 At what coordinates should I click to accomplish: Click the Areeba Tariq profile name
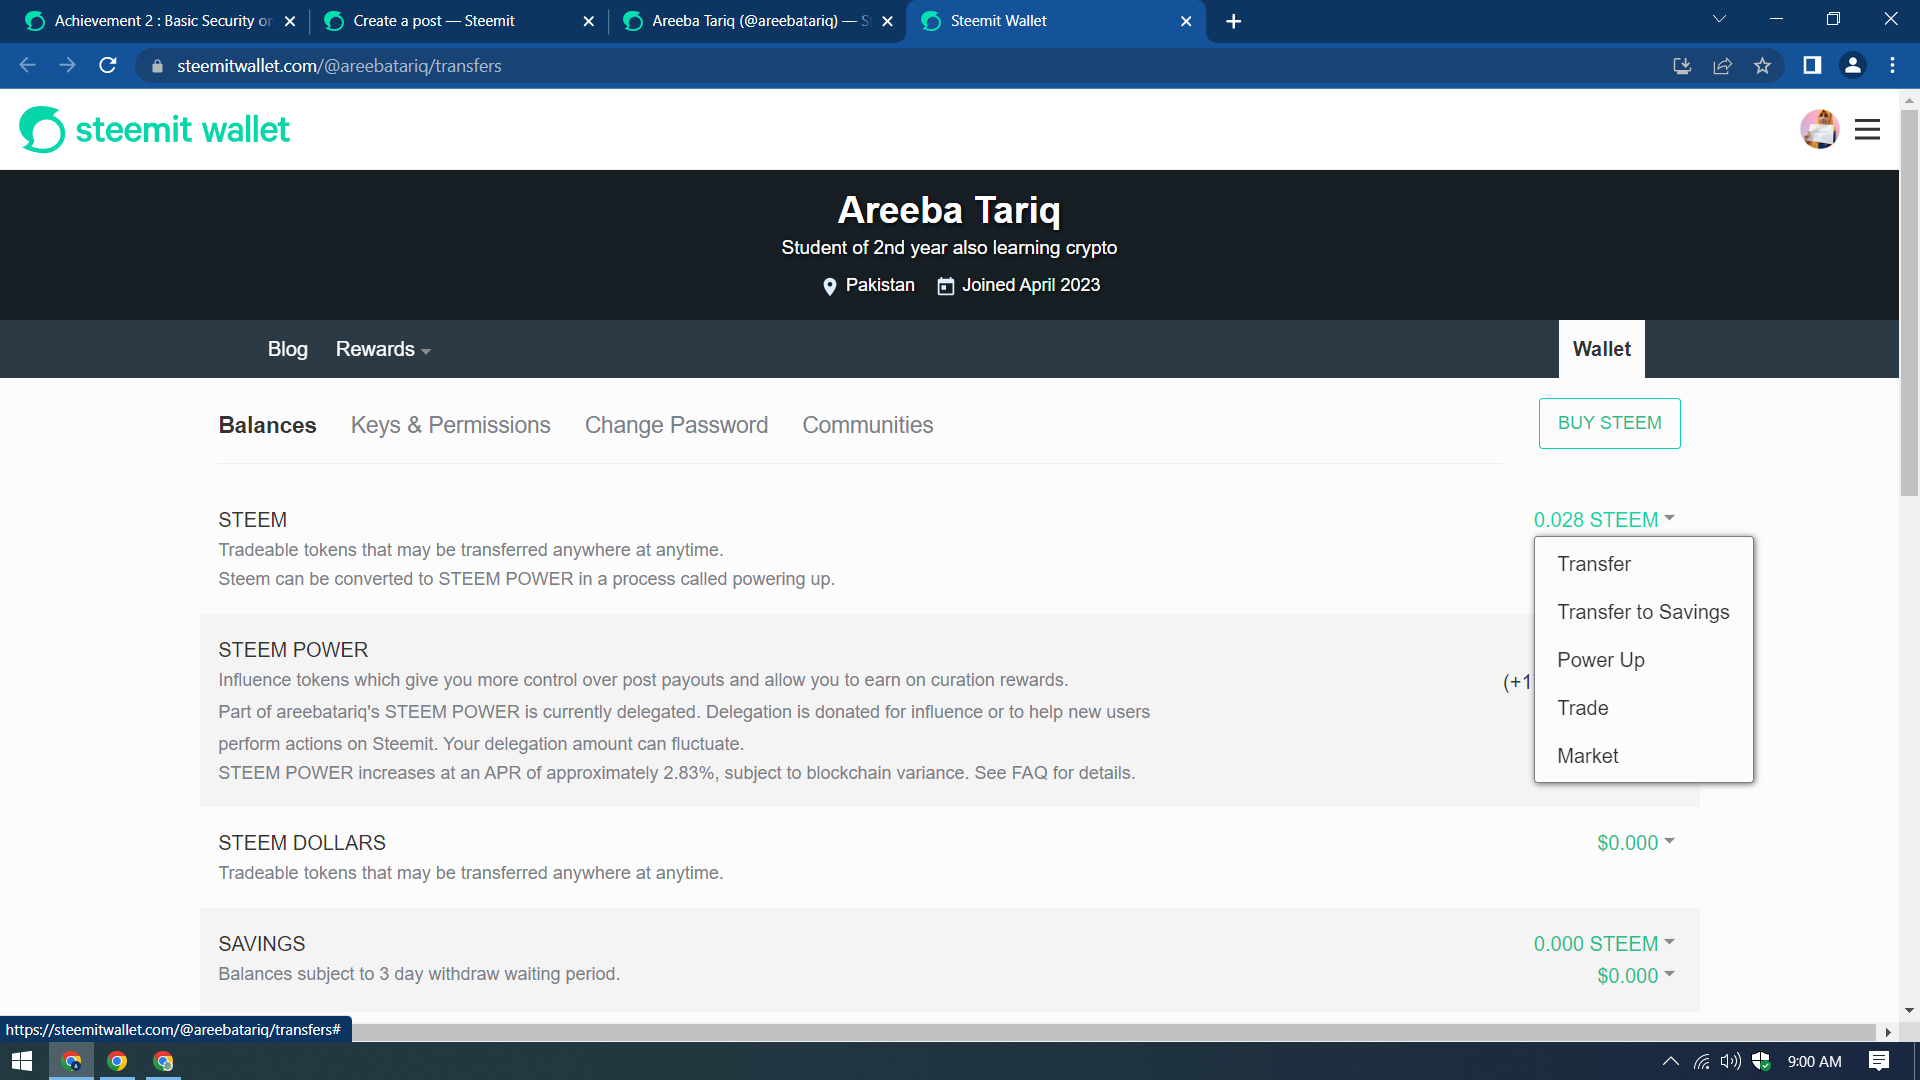[949, 210]
